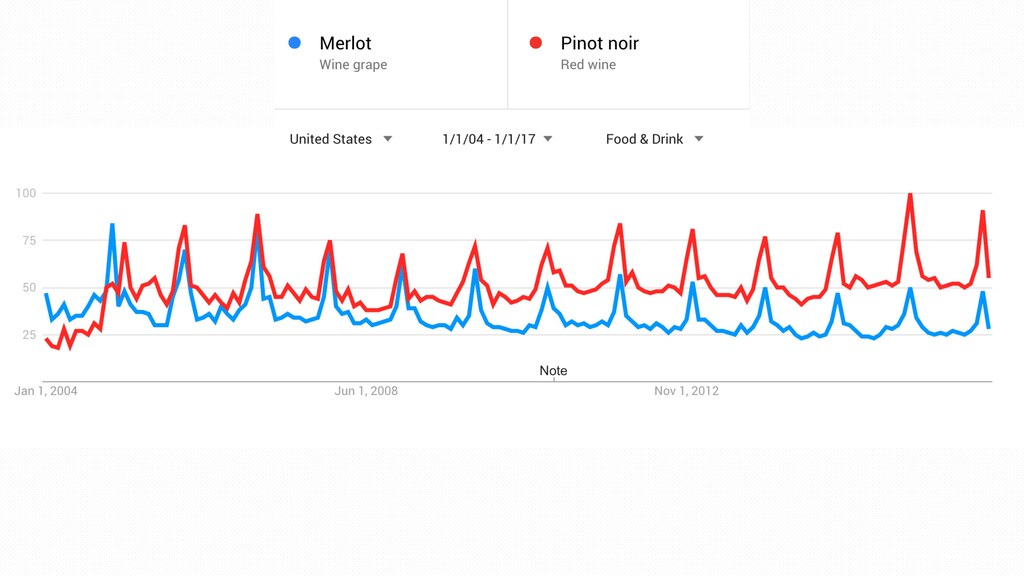The width and height of the screenshot is (1024, 576).
Task: Open the Food & Drink category dropdown
Action: 654,139
